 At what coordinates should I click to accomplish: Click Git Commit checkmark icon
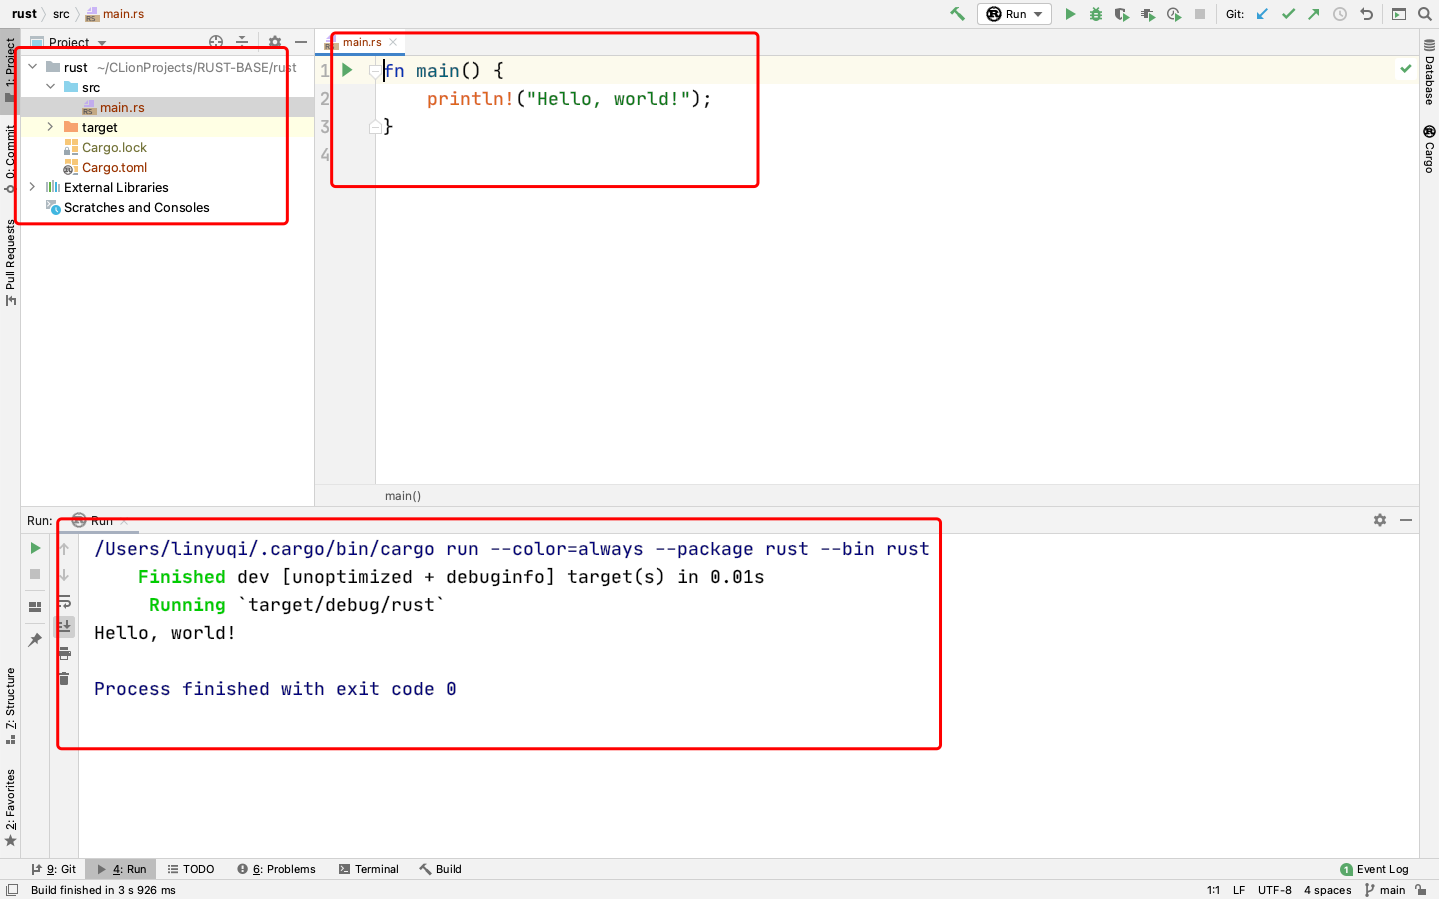click(1288, 14)
